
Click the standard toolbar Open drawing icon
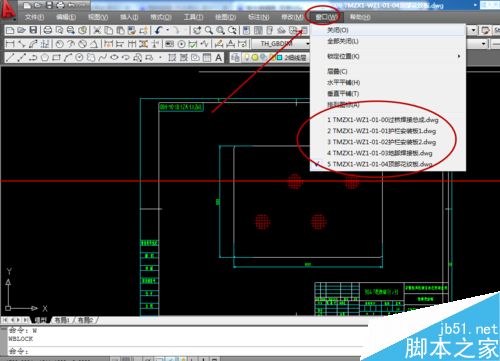pos(22,30)
